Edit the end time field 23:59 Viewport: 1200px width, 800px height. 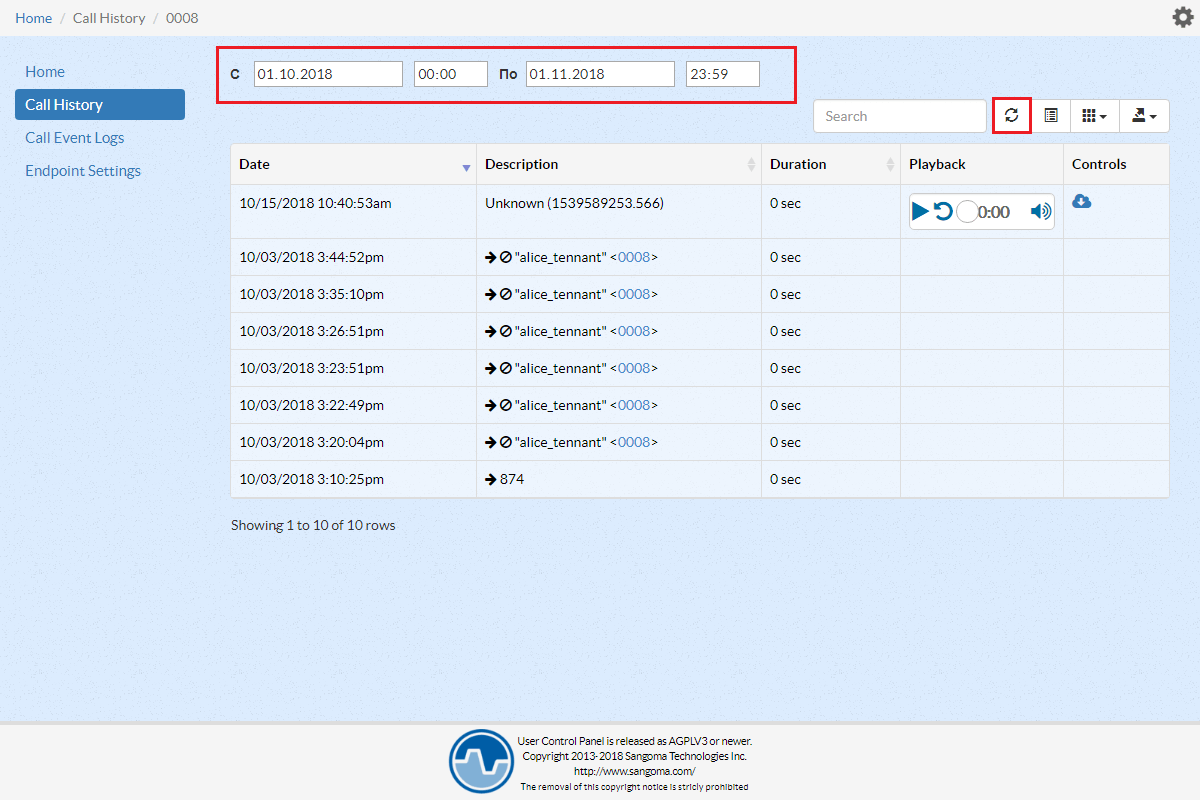click(x=723, y=74)
